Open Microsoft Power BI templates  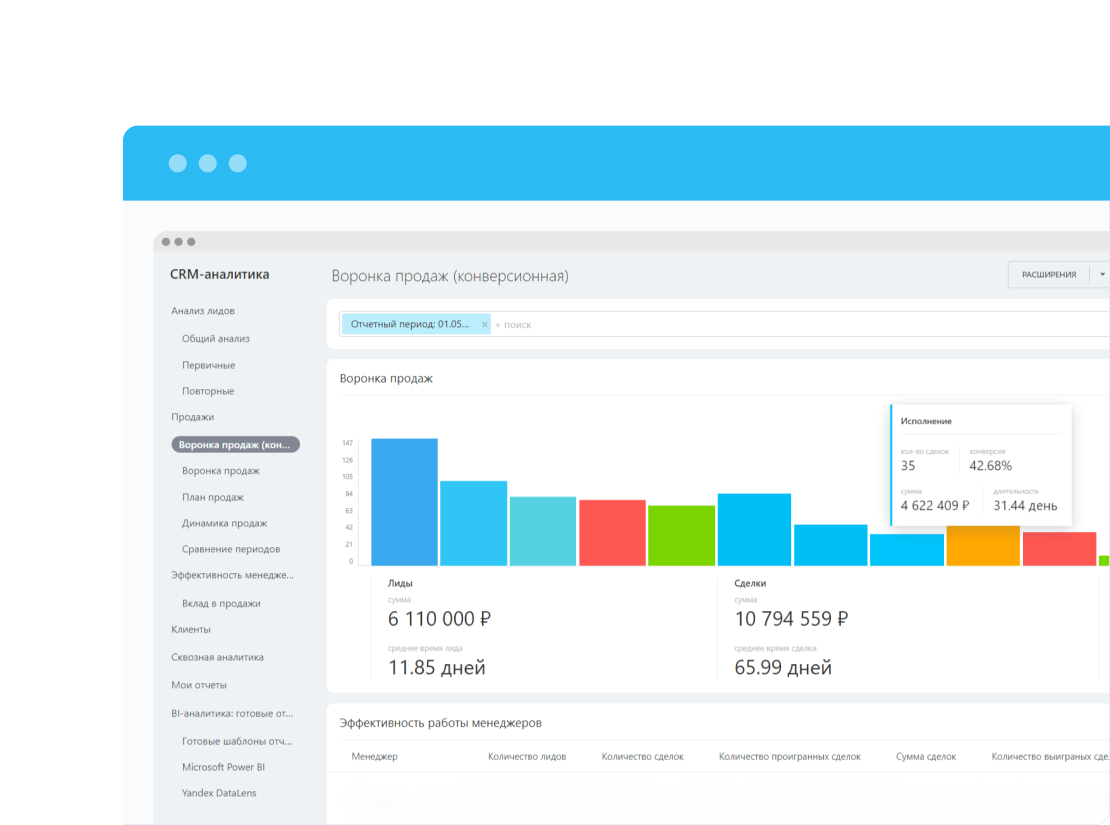coord(223,767)
